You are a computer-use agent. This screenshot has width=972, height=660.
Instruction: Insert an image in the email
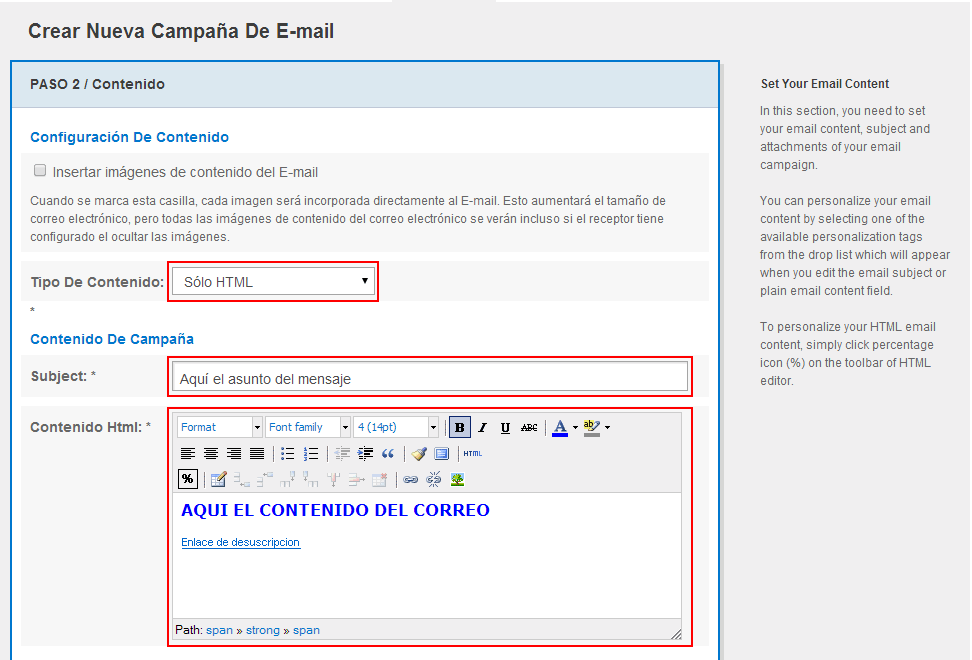pyautogui.click(x=458, y=480)
